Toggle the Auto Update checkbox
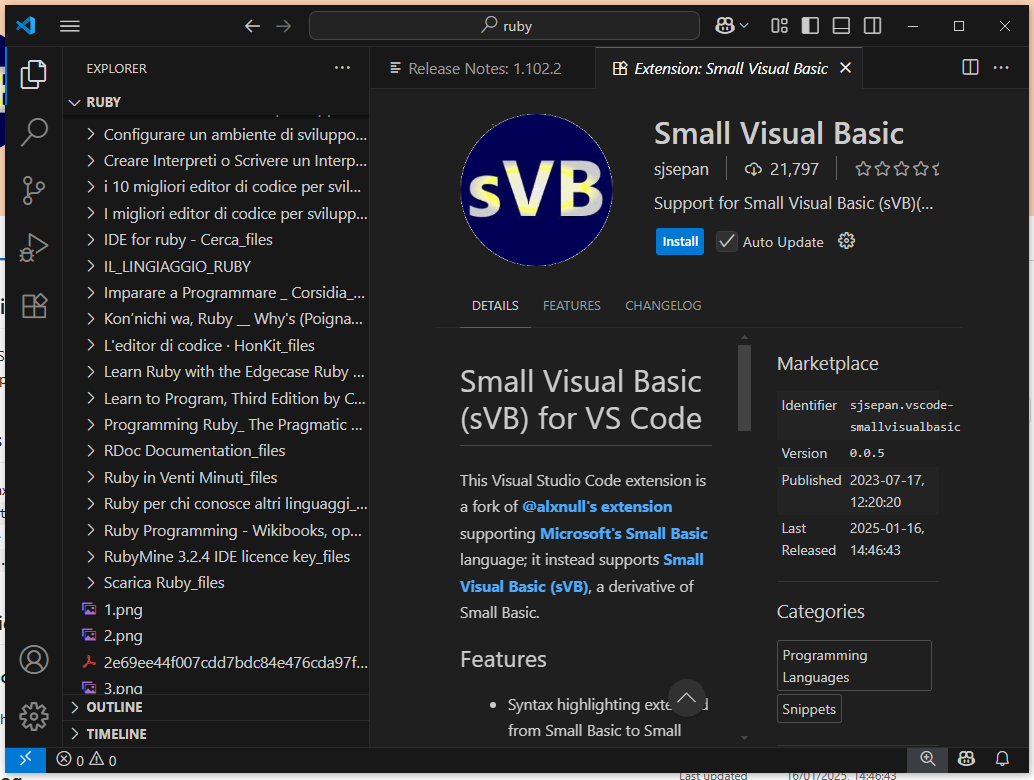Screen dimensions: 1034x780 point(727,241)
